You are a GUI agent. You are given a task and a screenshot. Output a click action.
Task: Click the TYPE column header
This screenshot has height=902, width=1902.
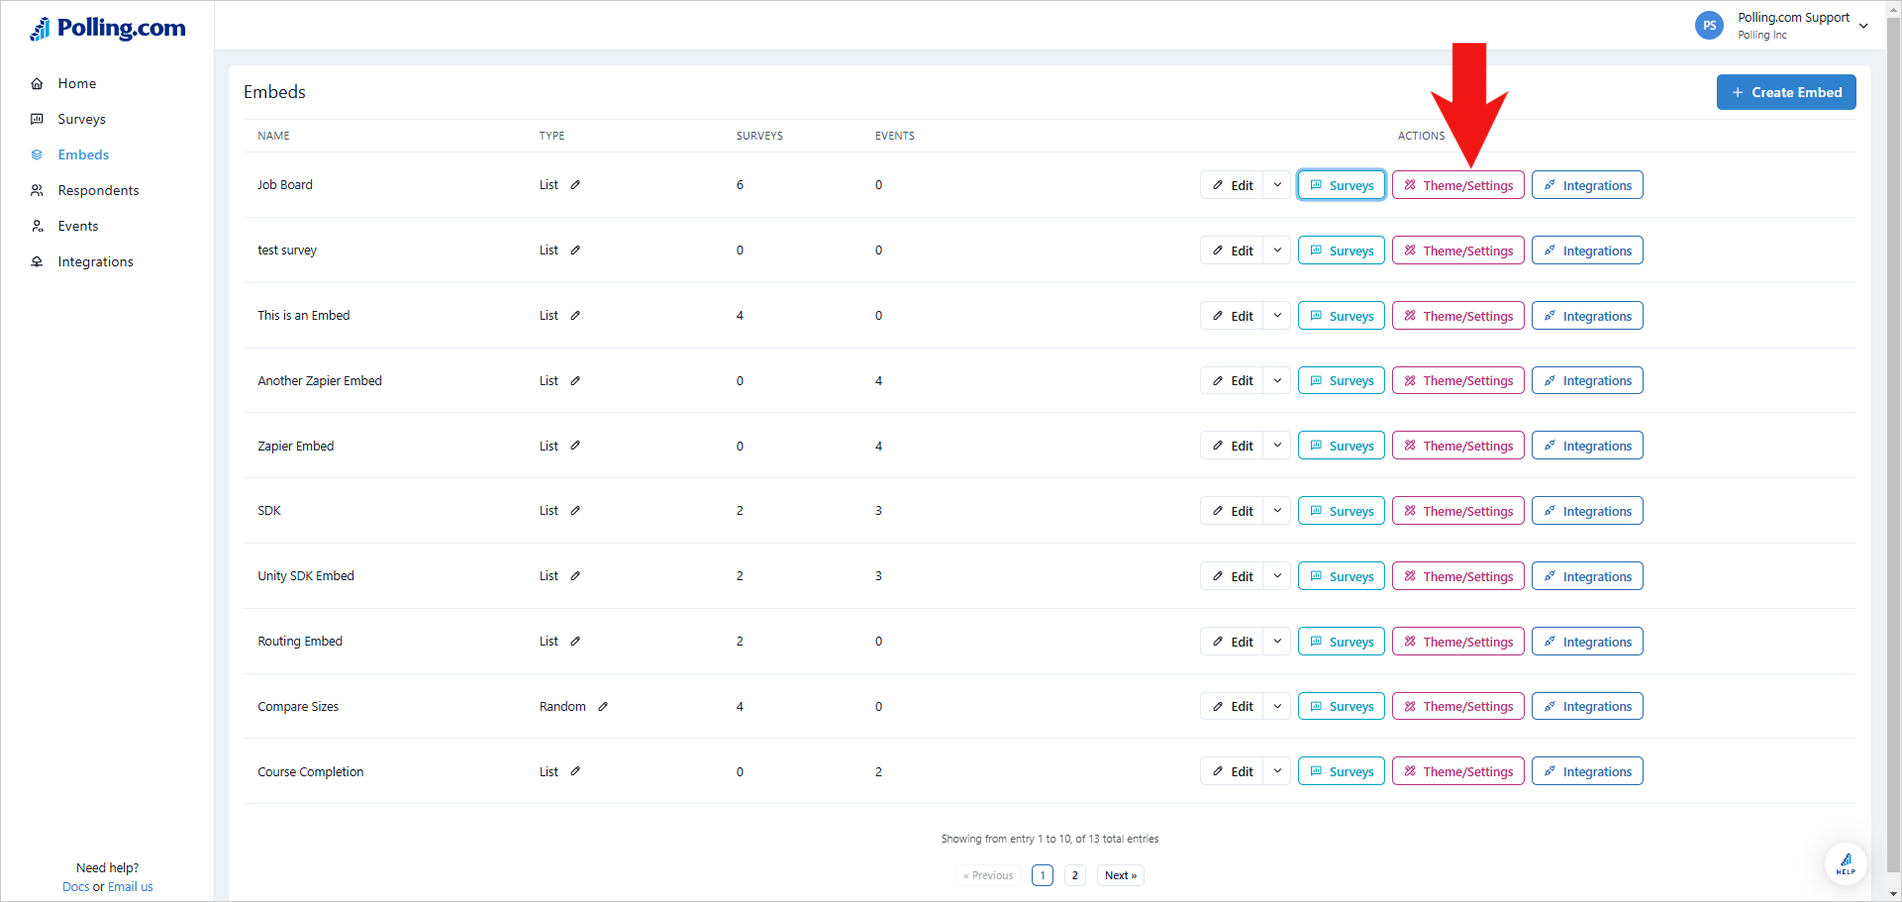pyautogui.click(x=552, y=136)
